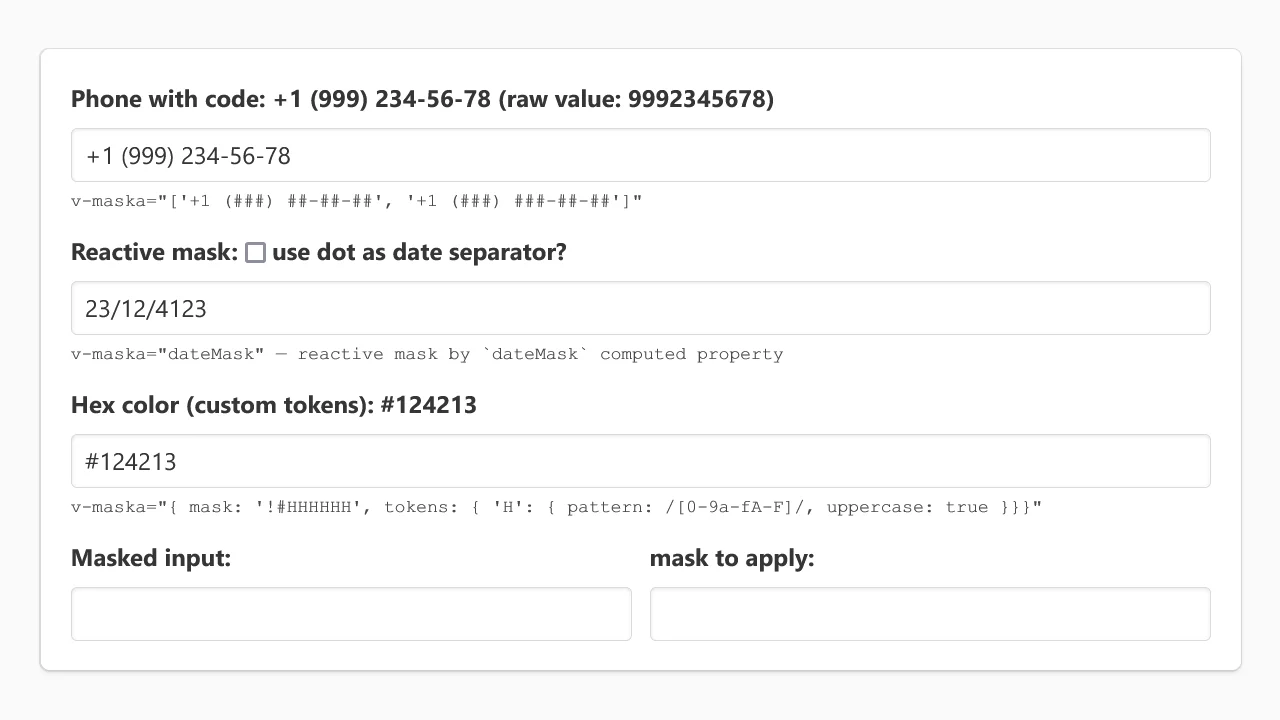Click the "Phone with code:" heading label
This screenshot has height=720, width=1280.
[x=167, y=99]
